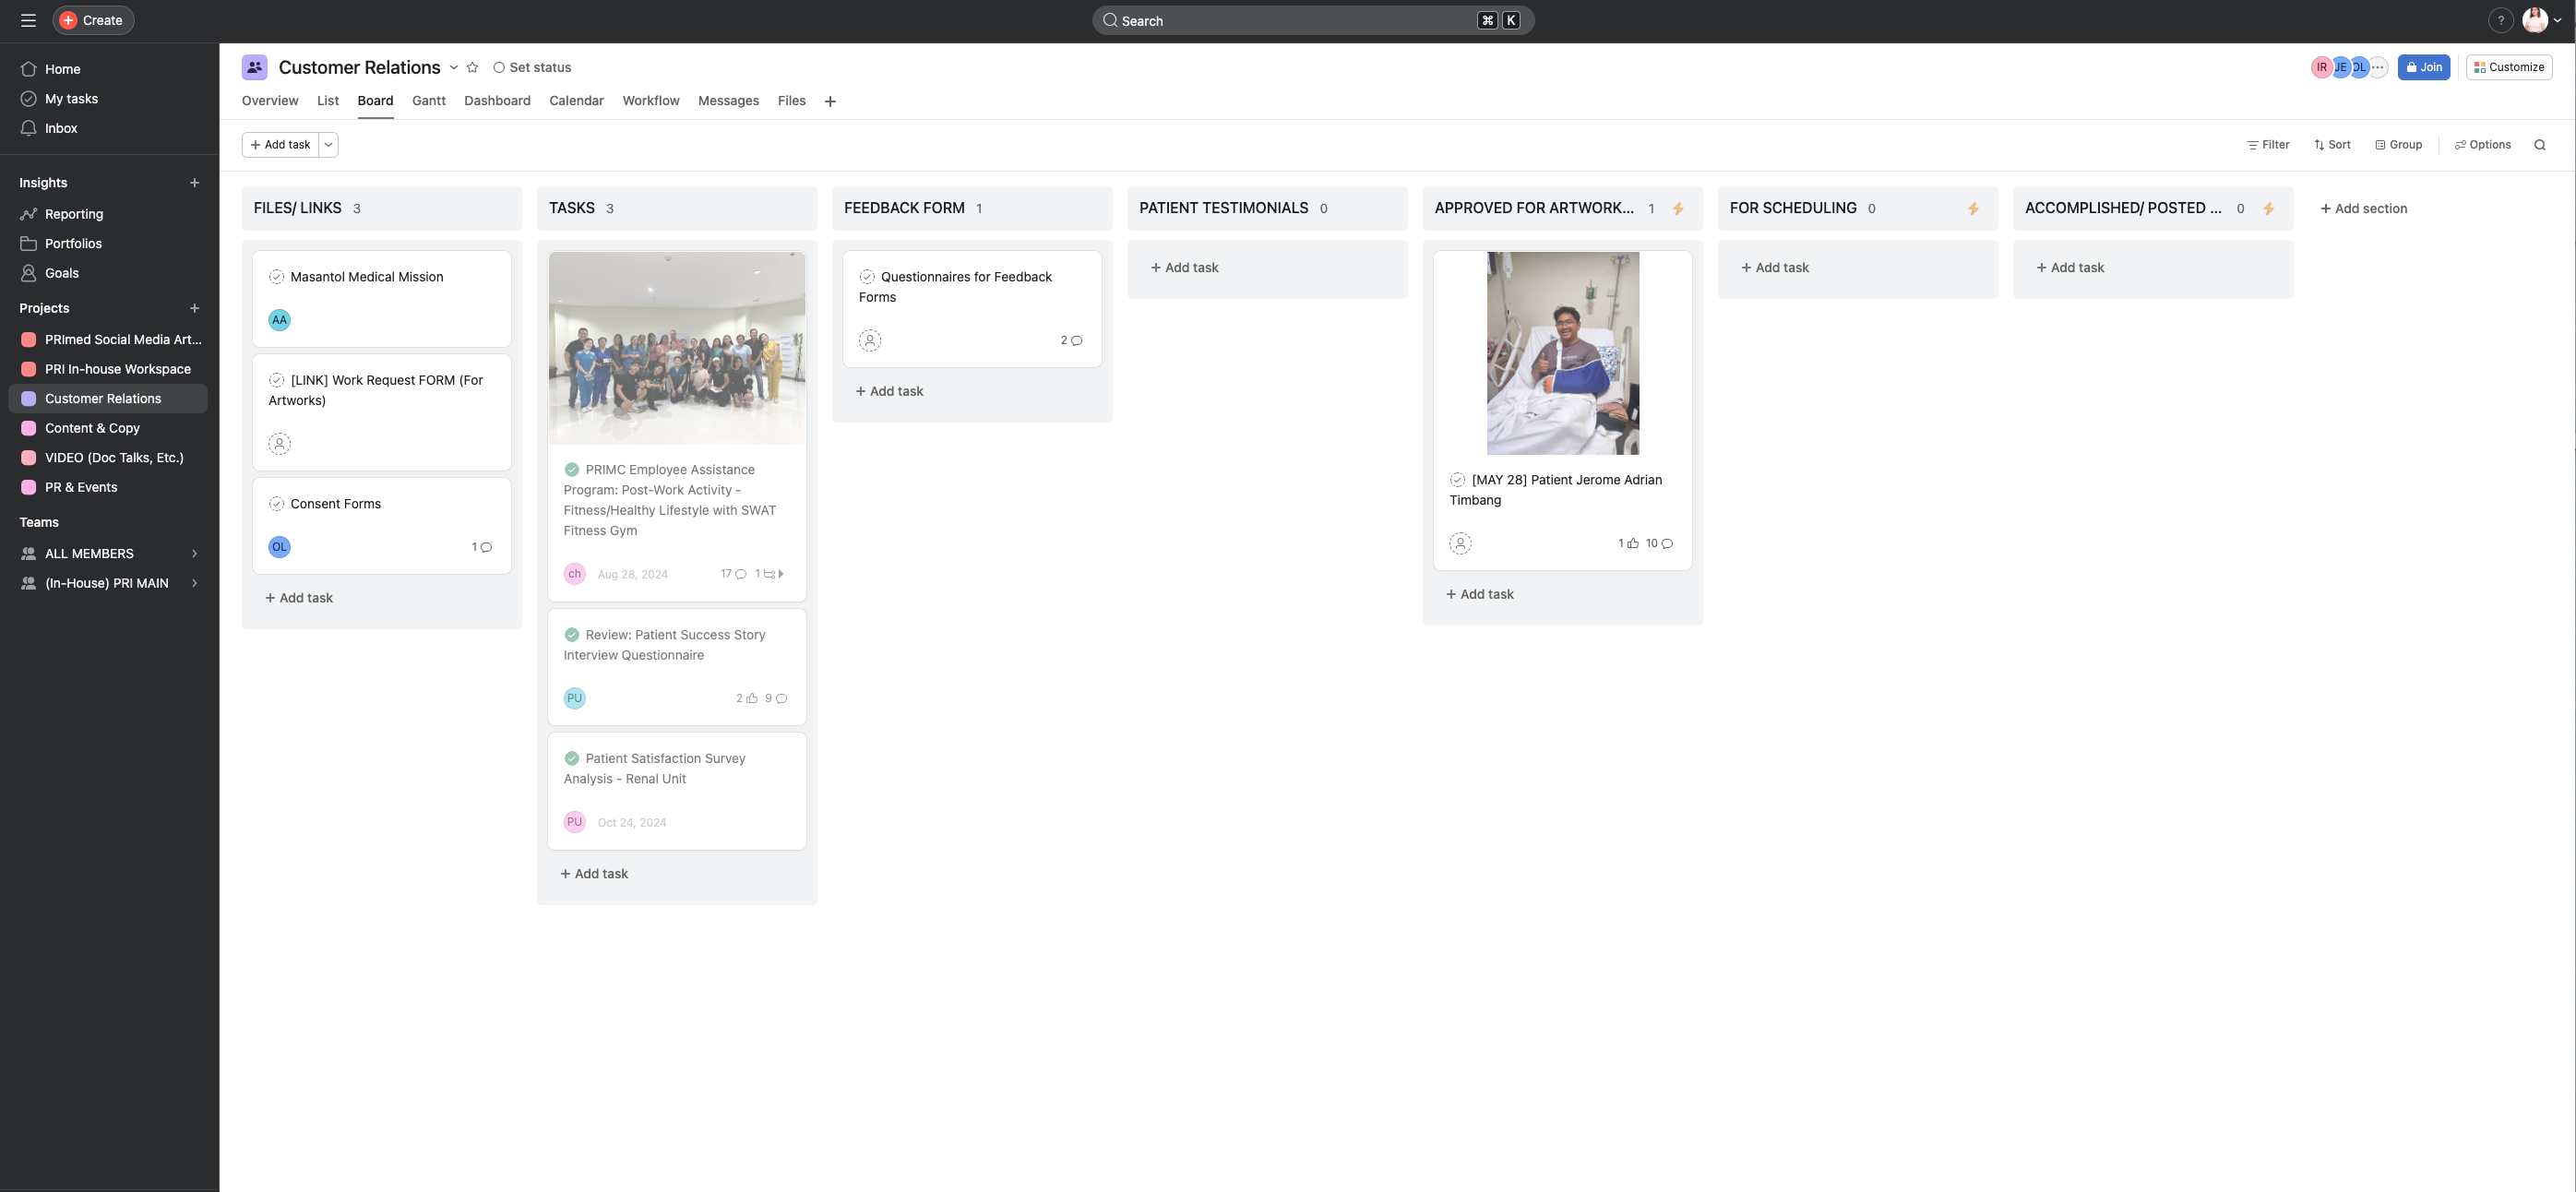Screen dimensions: 2576x1192
Task: Add a new tab with plus icon
Action: coord(830,101)
